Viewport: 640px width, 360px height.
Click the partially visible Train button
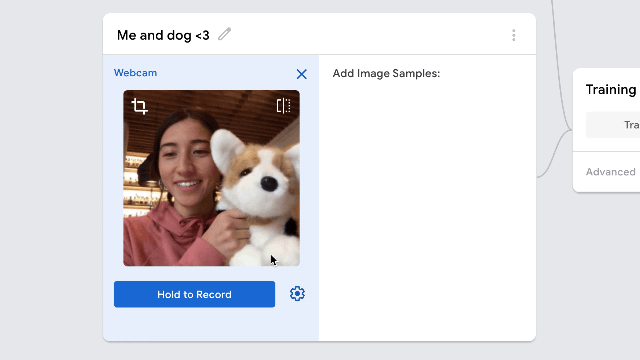(613, 125)
